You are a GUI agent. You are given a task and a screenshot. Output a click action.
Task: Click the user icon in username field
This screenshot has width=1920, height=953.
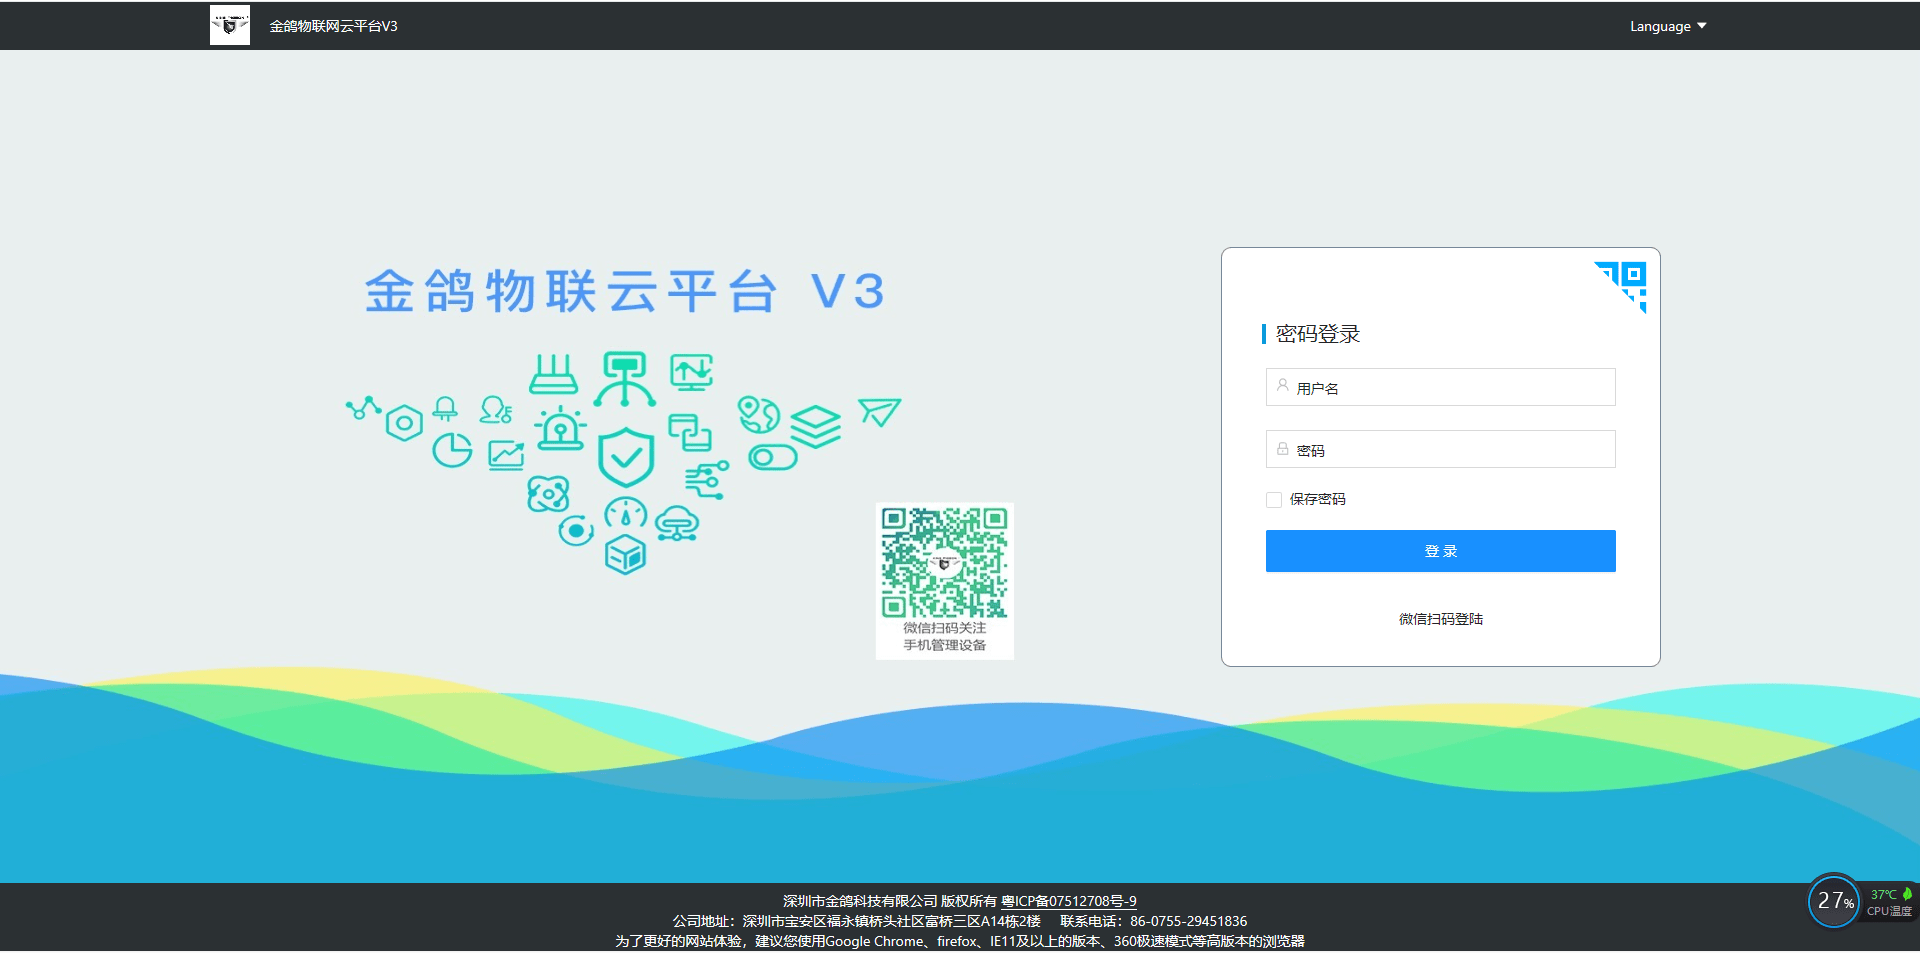click(x=1282, y=385)
